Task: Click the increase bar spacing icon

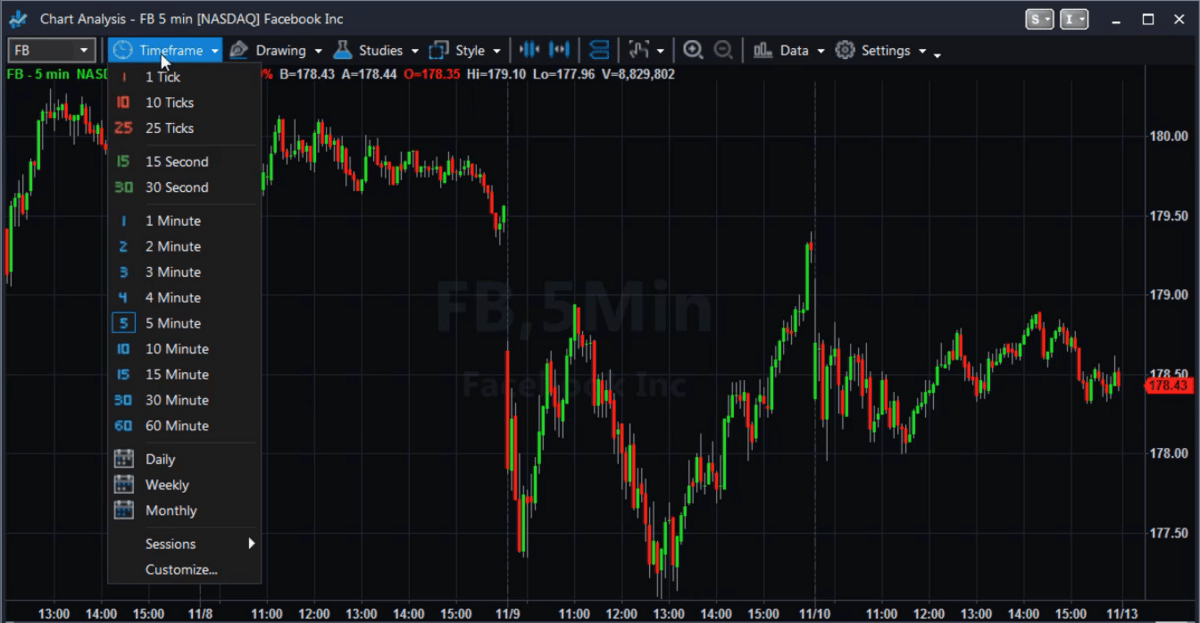Action: coord(559,50)
